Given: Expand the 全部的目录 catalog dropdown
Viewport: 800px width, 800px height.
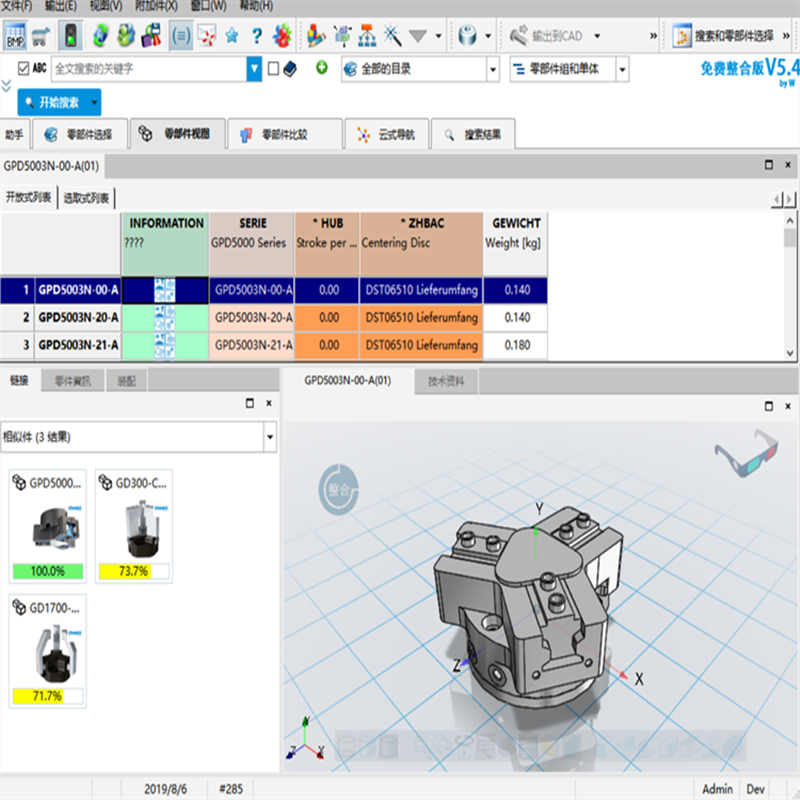Looking at the screenshot, I should [x=492, y=69].
